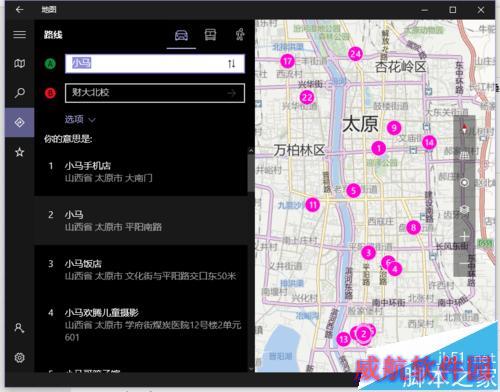500x392 pixels.
Task: Switch to walking route mode
Action: 240,34
